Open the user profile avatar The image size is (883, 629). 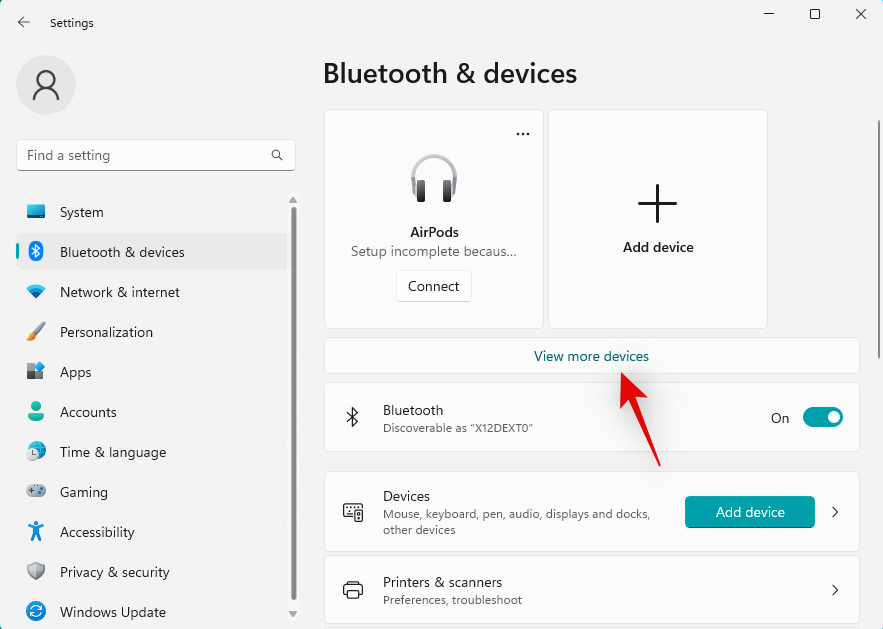coord(46,85)
